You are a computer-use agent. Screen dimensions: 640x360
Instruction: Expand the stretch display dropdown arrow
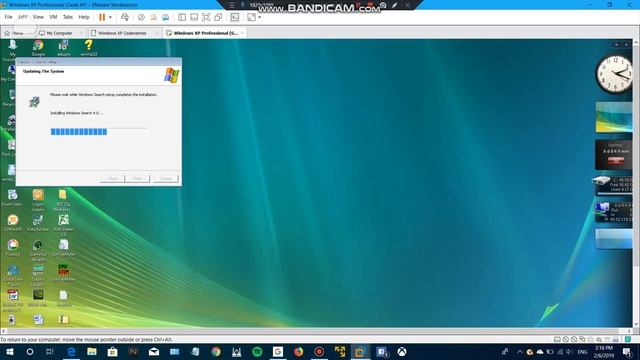pyautogui.click(x=260, y=17)
